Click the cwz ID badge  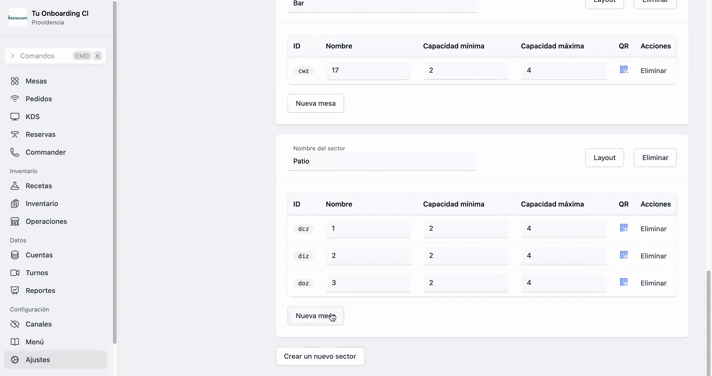point(304,71)
